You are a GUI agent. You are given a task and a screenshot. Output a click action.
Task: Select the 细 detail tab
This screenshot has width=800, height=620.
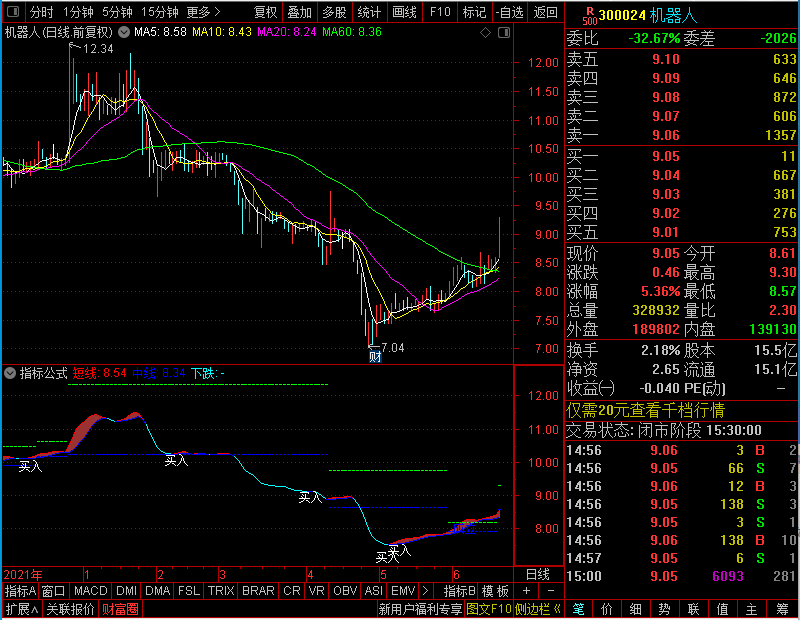(635, 609)
